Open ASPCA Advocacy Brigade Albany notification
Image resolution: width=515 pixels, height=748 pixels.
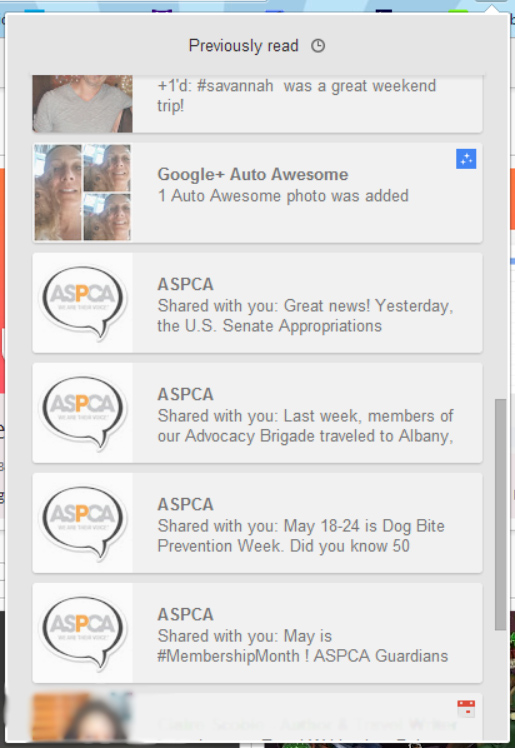[x=258, y=413]
